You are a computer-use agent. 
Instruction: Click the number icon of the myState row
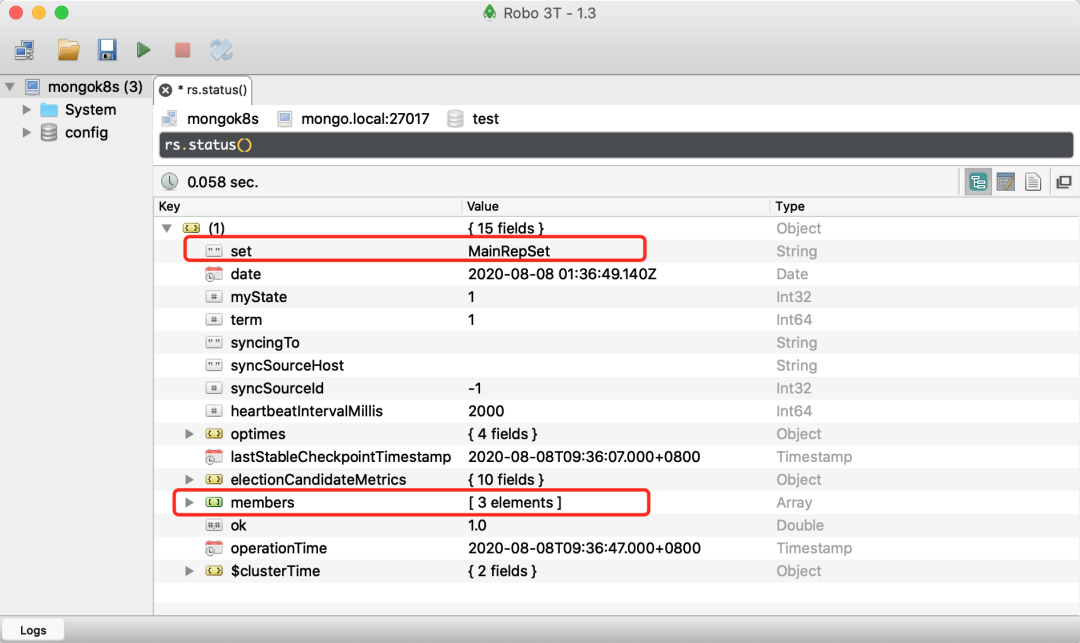click(214, 297)
